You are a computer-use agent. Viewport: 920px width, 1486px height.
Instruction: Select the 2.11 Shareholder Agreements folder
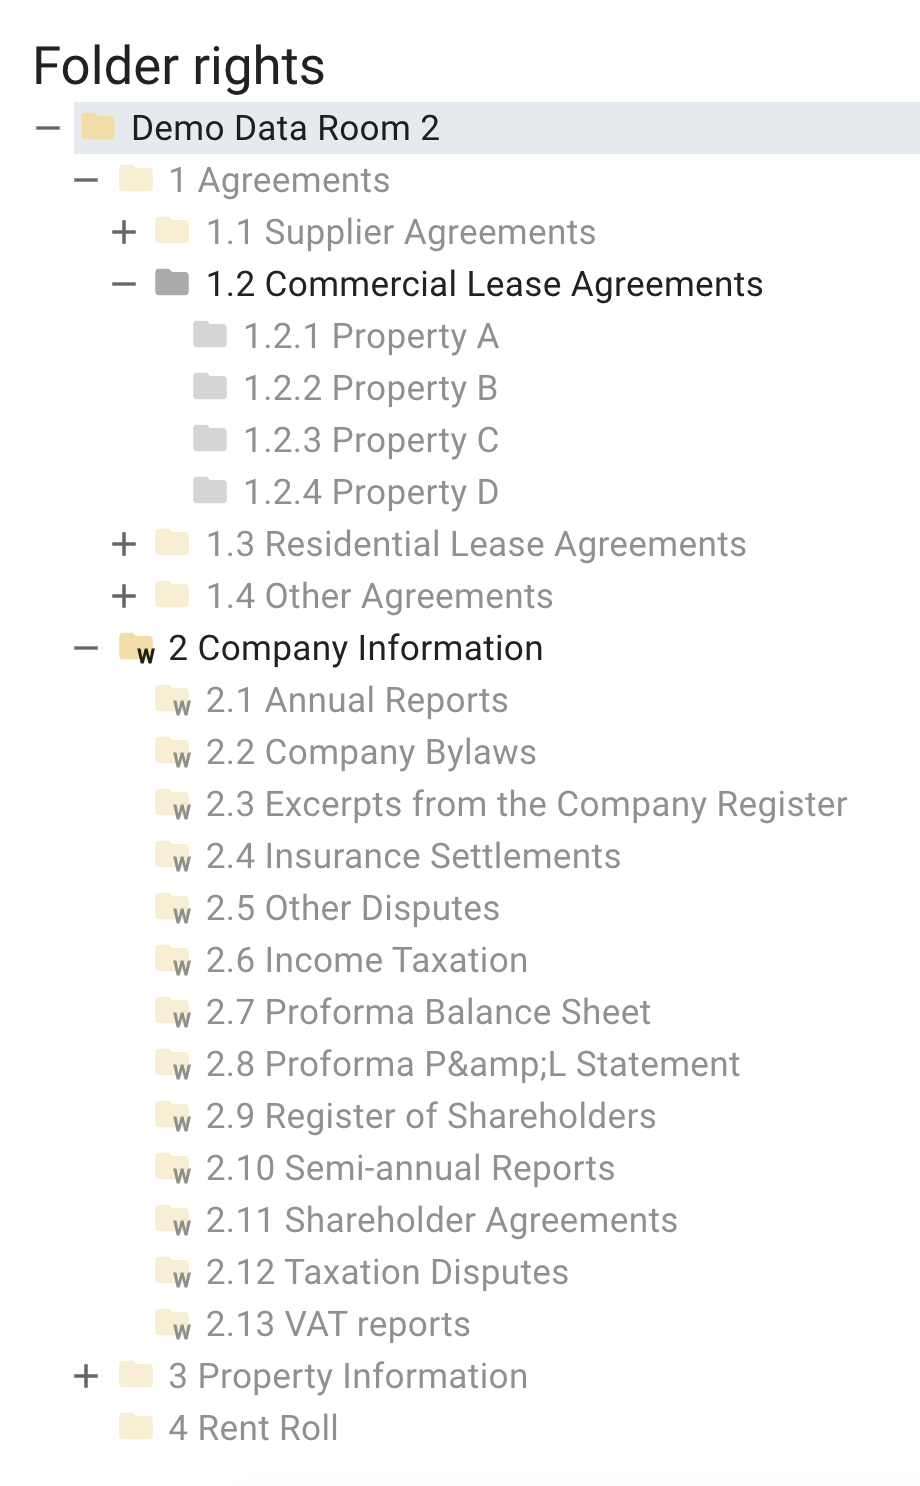441,1219
